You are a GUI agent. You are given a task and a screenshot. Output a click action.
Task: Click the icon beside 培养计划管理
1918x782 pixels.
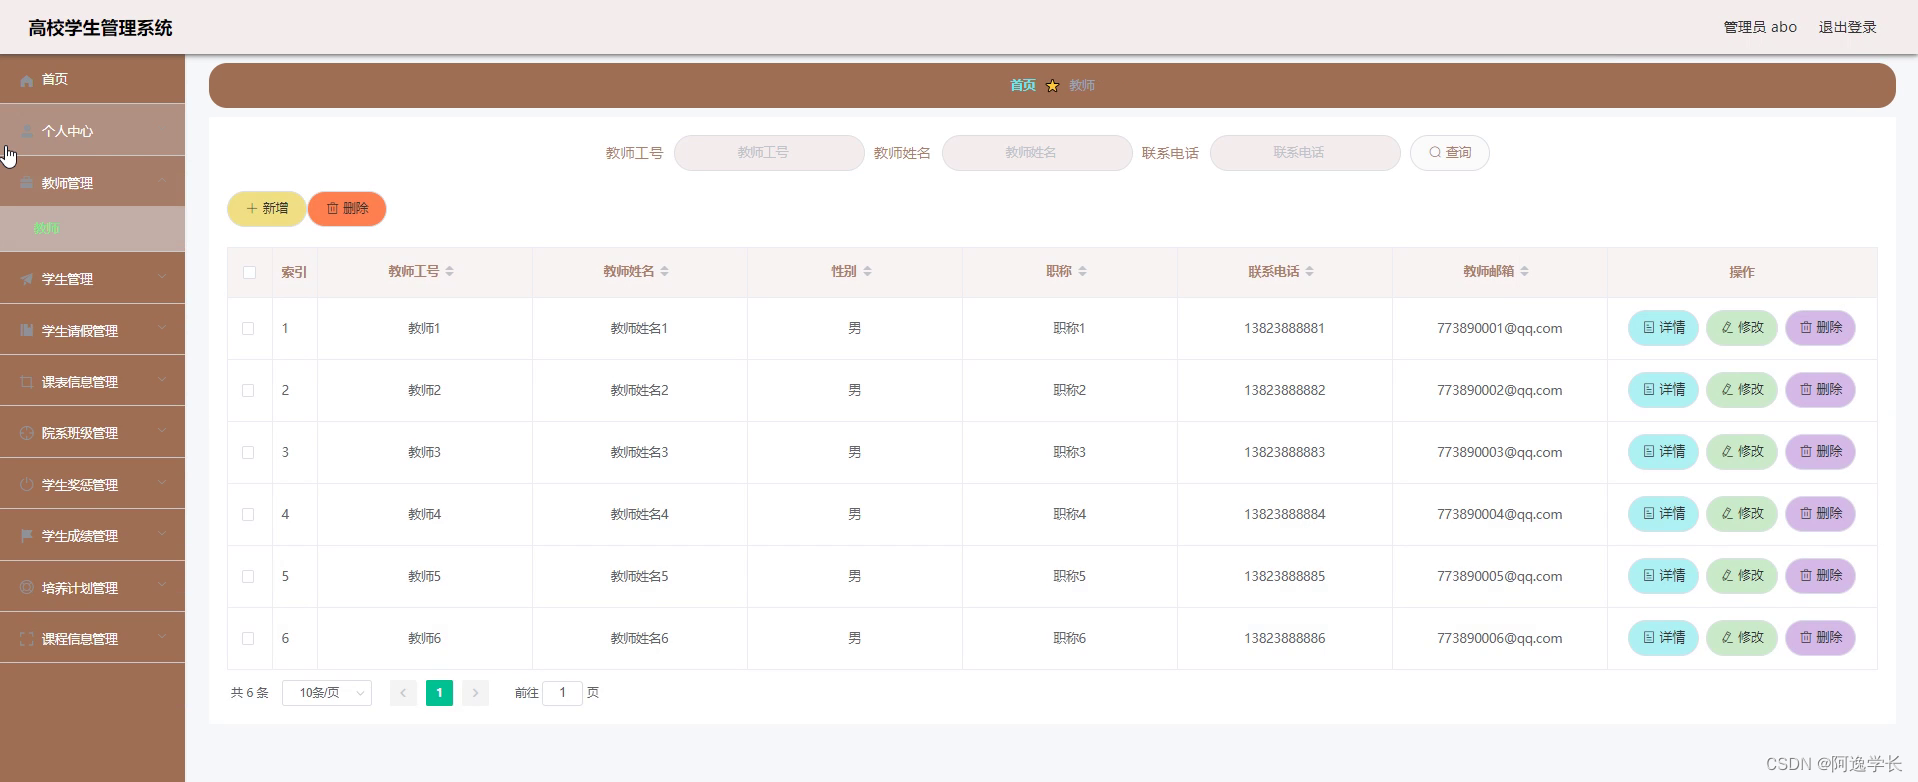point(27,588)
